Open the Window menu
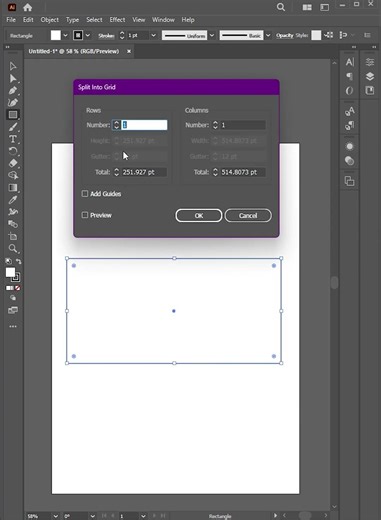Screen dimensions: 381x520 tap(163, 20)
